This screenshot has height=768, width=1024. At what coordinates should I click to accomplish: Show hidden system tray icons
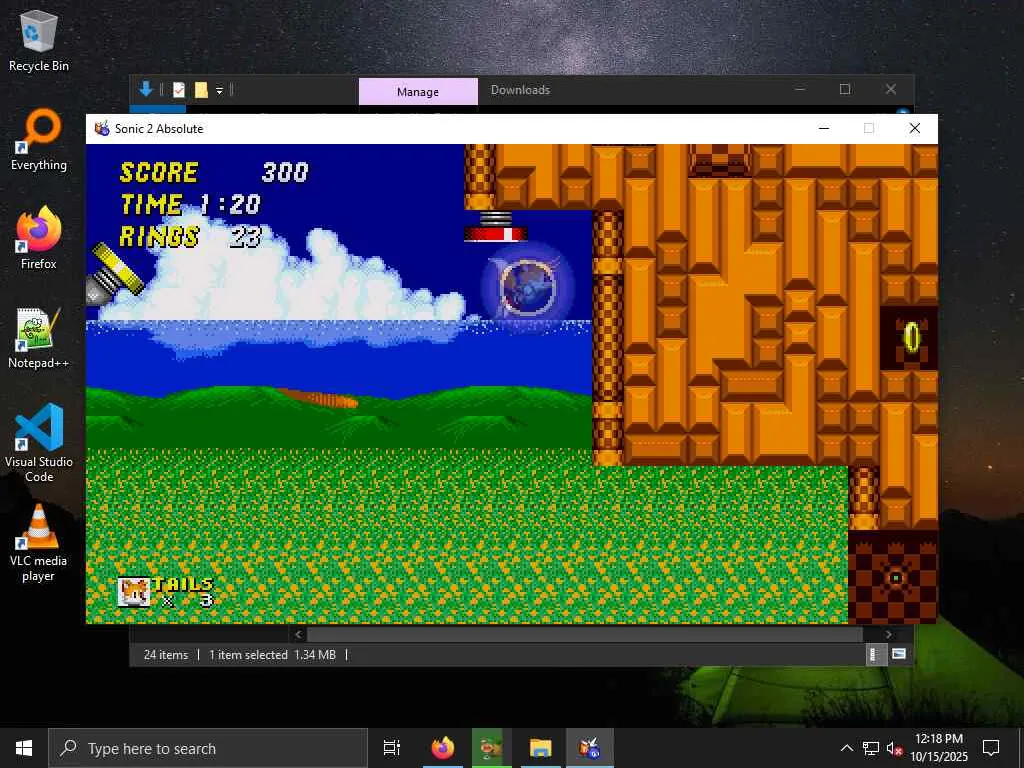(846, 748)
